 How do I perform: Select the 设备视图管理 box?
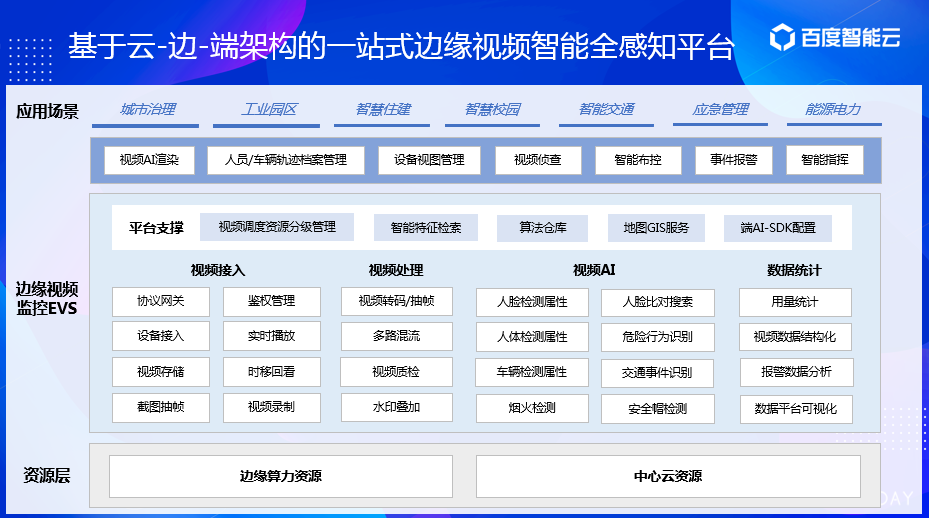click(x=429, y=160)
